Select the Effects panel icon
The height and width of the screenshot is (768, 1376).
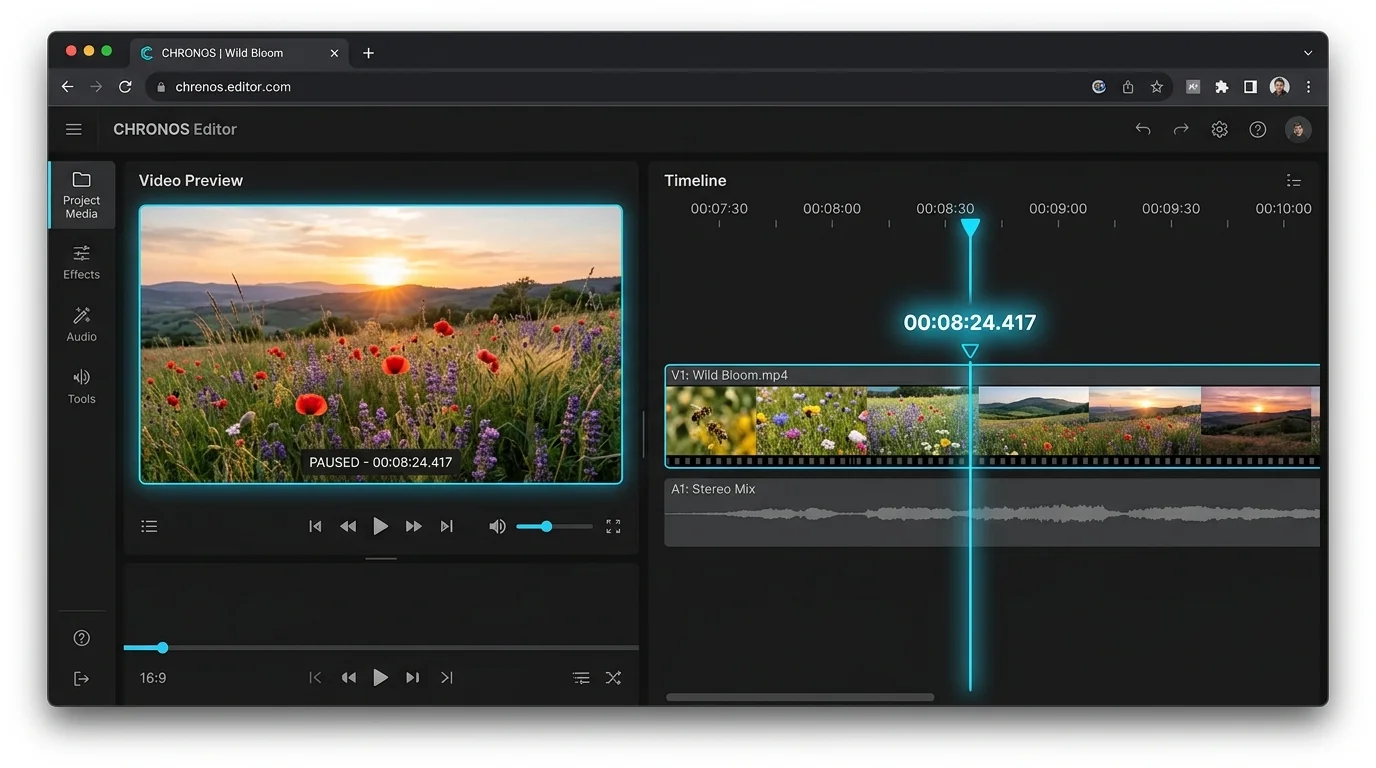[x=81, y=262]
